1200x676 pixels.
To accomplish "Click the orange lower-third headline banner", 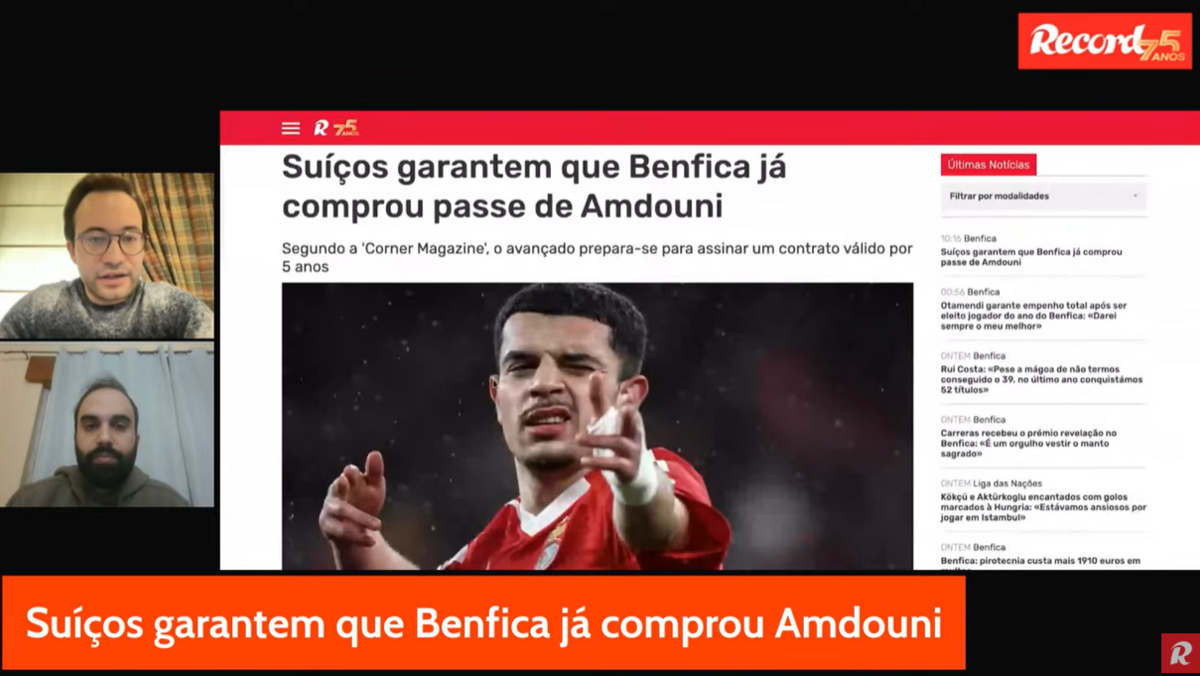I will [483, 623].
